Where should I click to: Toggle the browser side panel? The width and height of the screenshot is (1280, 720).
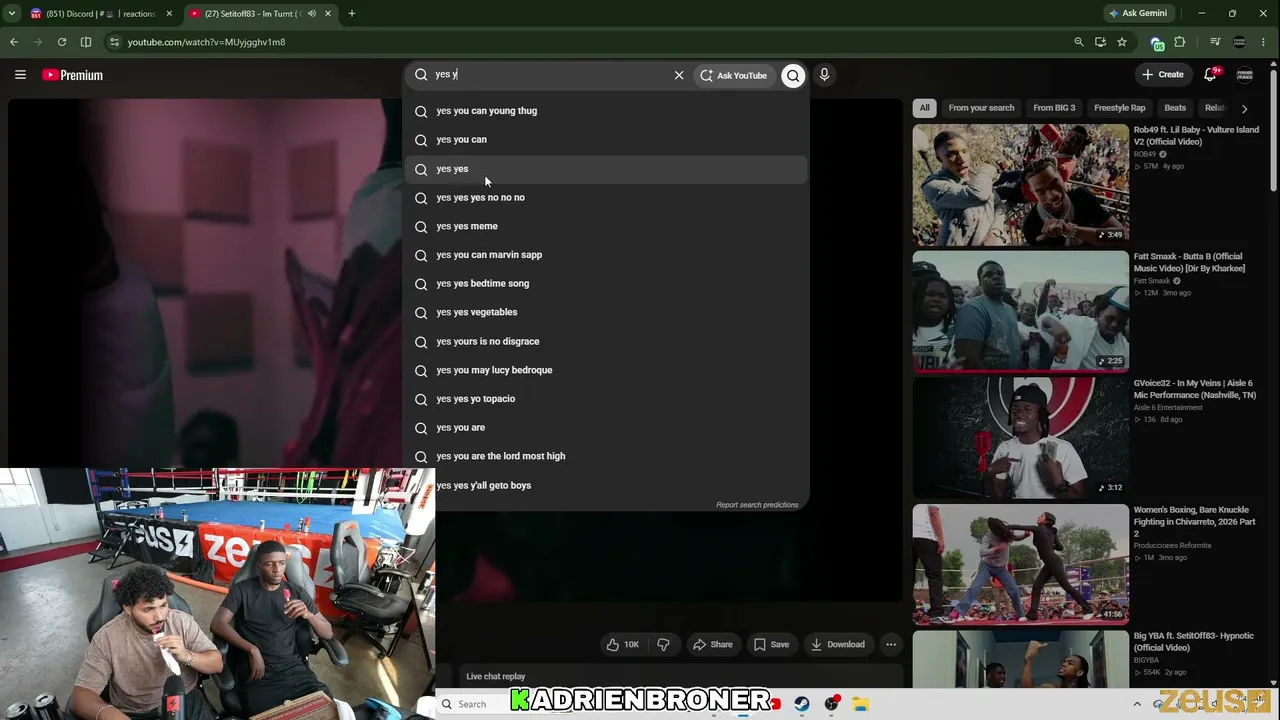[x=86, y=42]
